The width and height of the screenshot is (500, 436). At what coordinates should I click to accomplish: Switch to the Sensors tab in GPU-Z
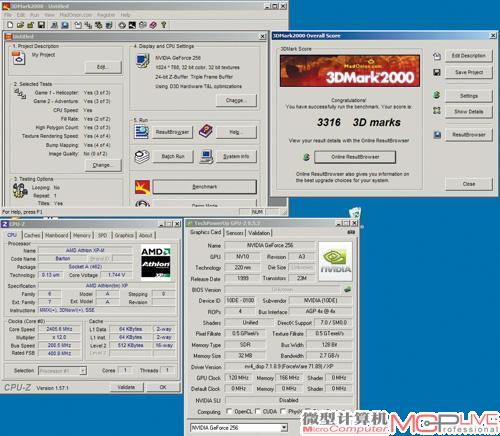click(235, 233)
